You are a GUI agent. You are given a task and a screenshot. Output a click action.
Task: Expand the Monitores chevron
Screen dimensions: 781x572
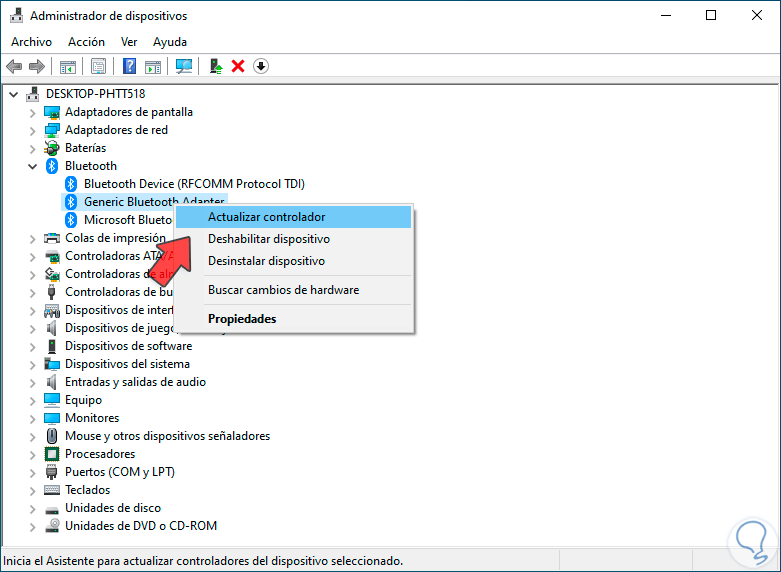coord(32,419)
